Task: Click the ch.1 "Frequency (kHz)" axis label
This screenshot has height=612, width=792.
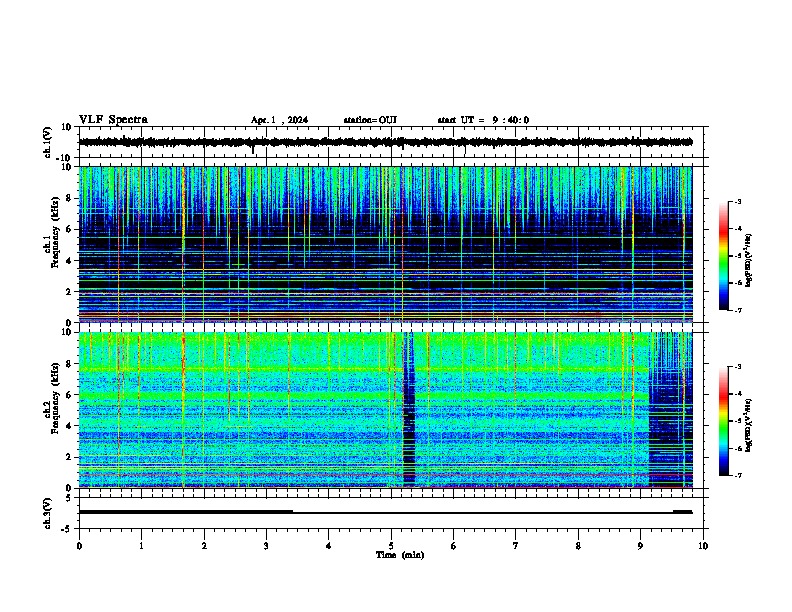Action: pos(55,232)
